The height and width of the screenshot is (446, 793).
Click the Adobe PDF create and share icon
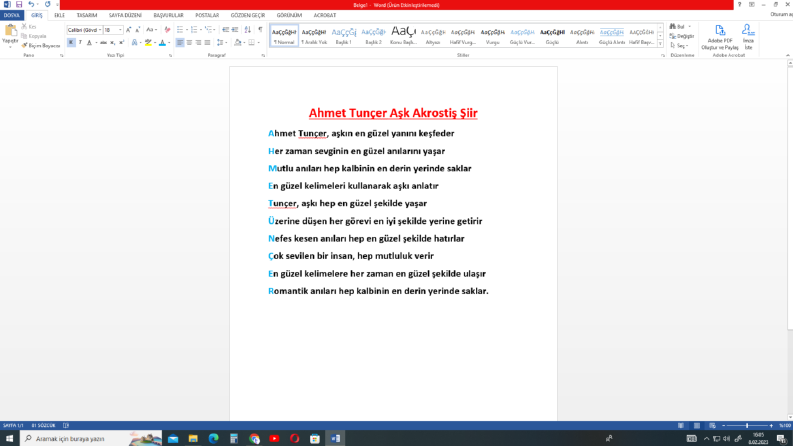click(x=720, y=30)
